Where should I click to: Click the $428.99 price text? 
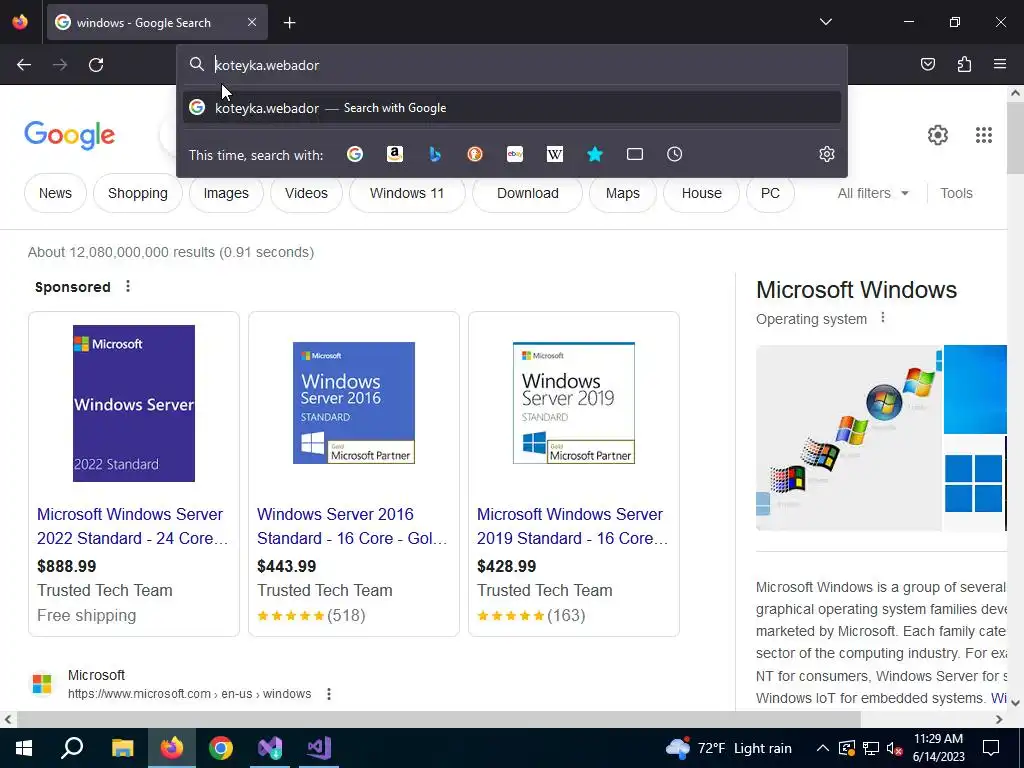click(507, 566)
